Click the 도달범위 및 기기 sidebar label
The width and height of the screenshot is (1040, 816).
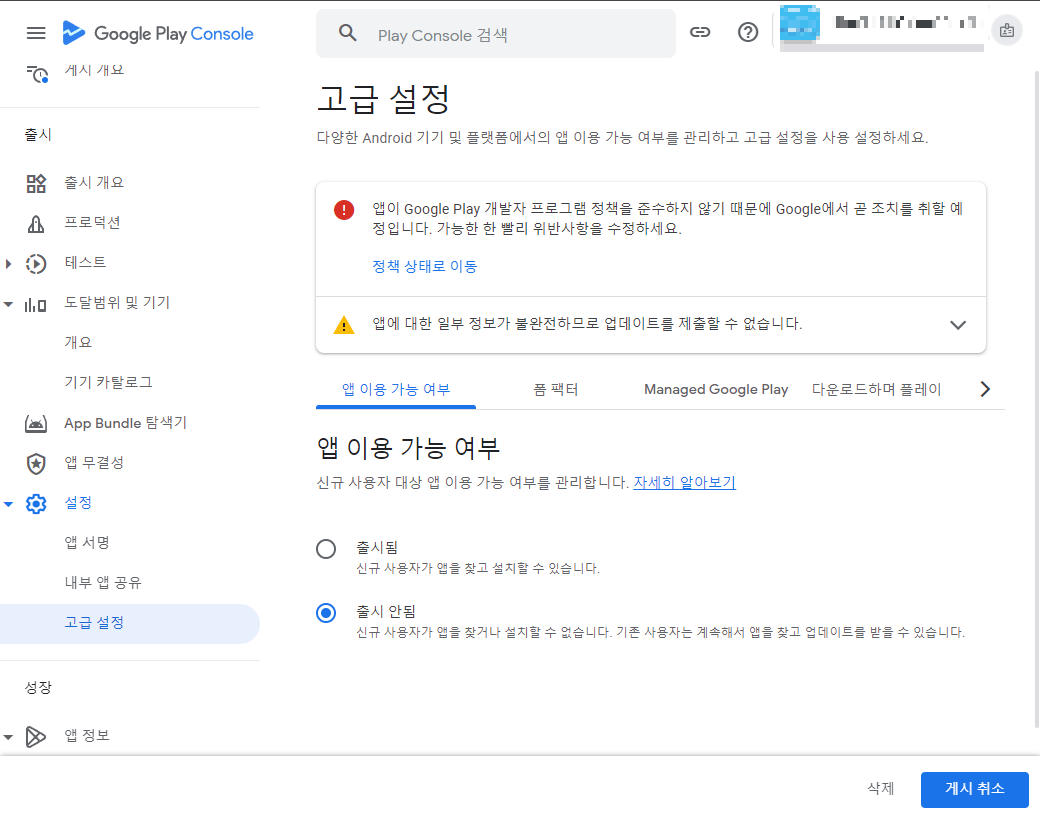point(117,303)
